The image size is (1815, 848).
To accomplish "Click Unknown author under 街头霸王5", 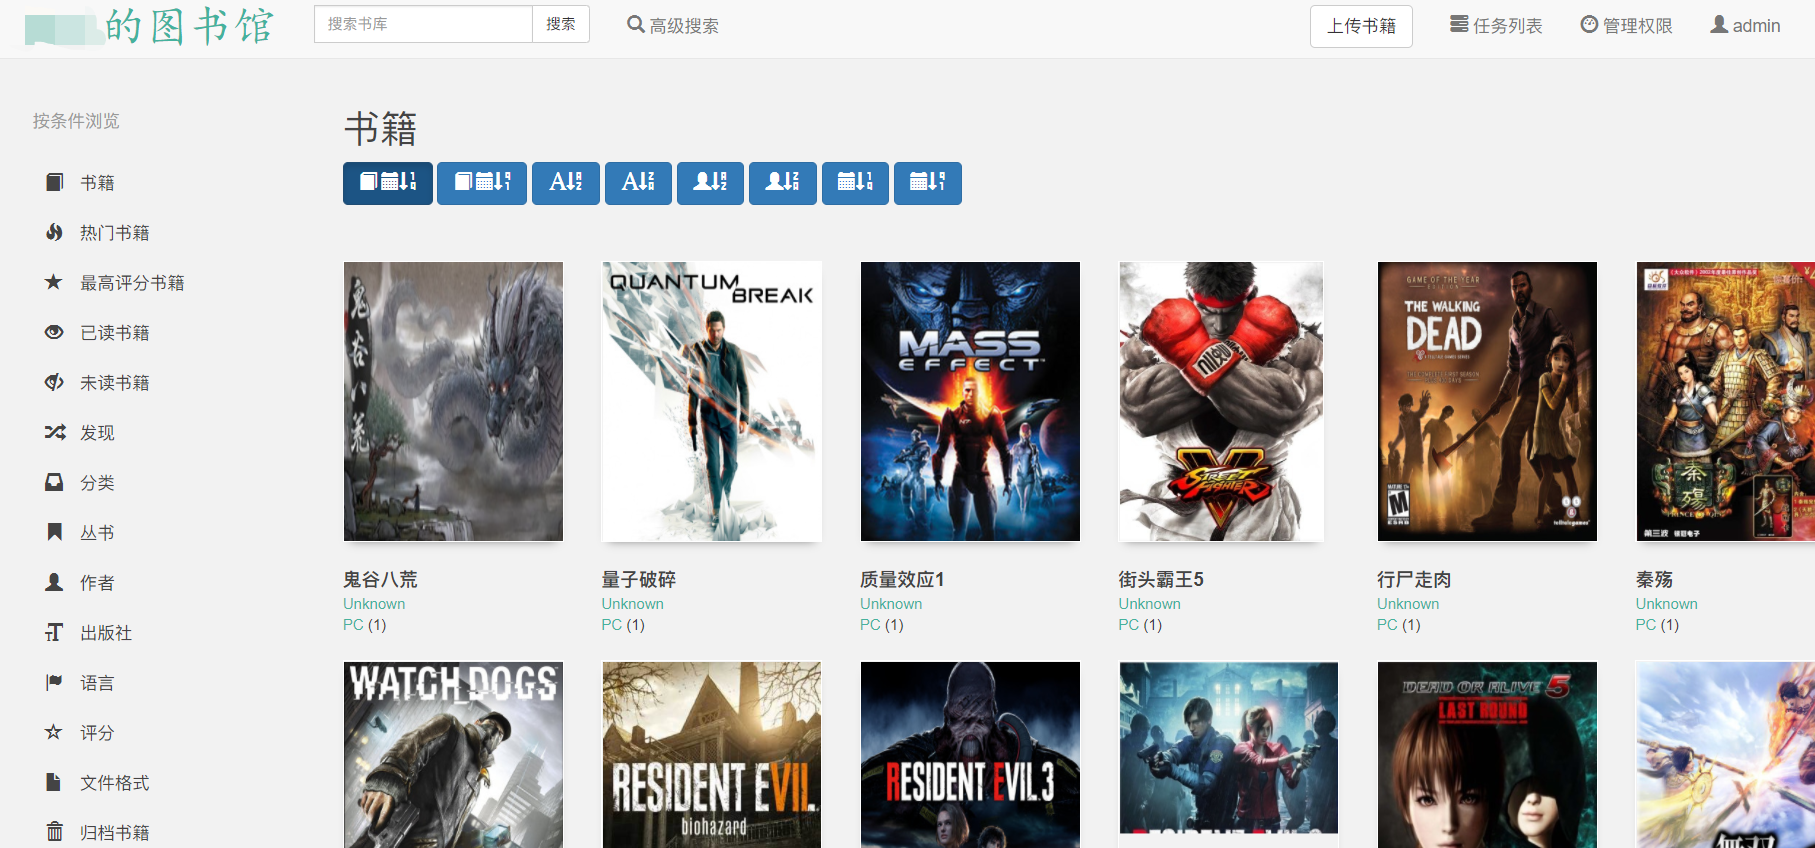I will pyautogui.click(x=1150, y=604).
